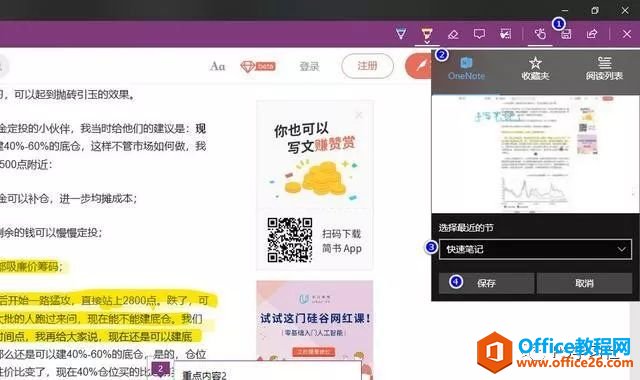This screenshot has height=380, width=640.
Task: Click the save web note icon
Action: (x=566, y=34)
